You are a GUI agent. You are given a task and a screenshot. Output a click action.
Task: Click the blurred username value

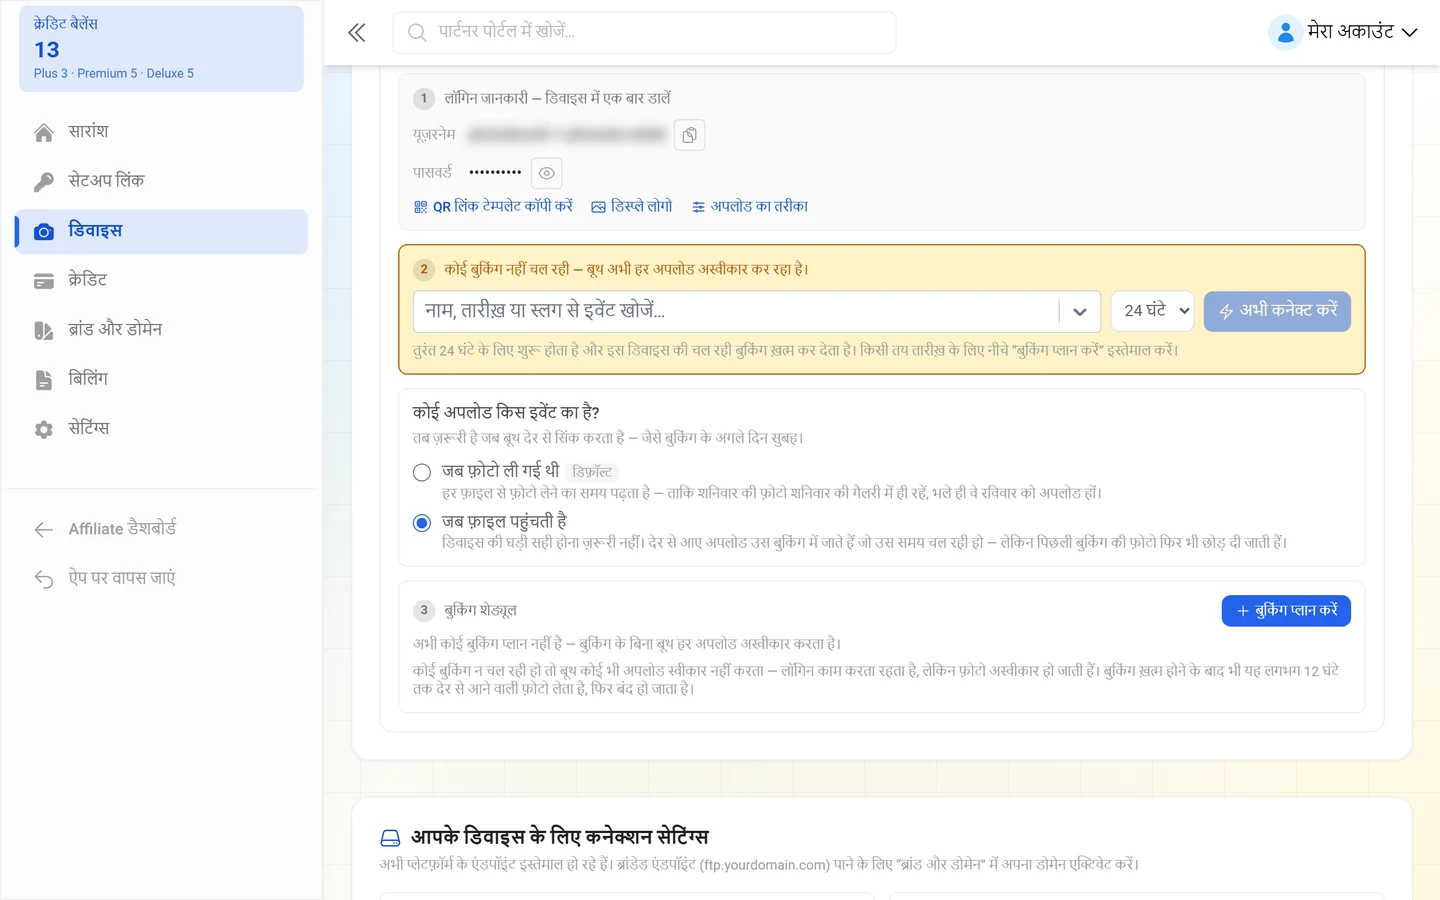pyautogui.click(x=566, y=135)
